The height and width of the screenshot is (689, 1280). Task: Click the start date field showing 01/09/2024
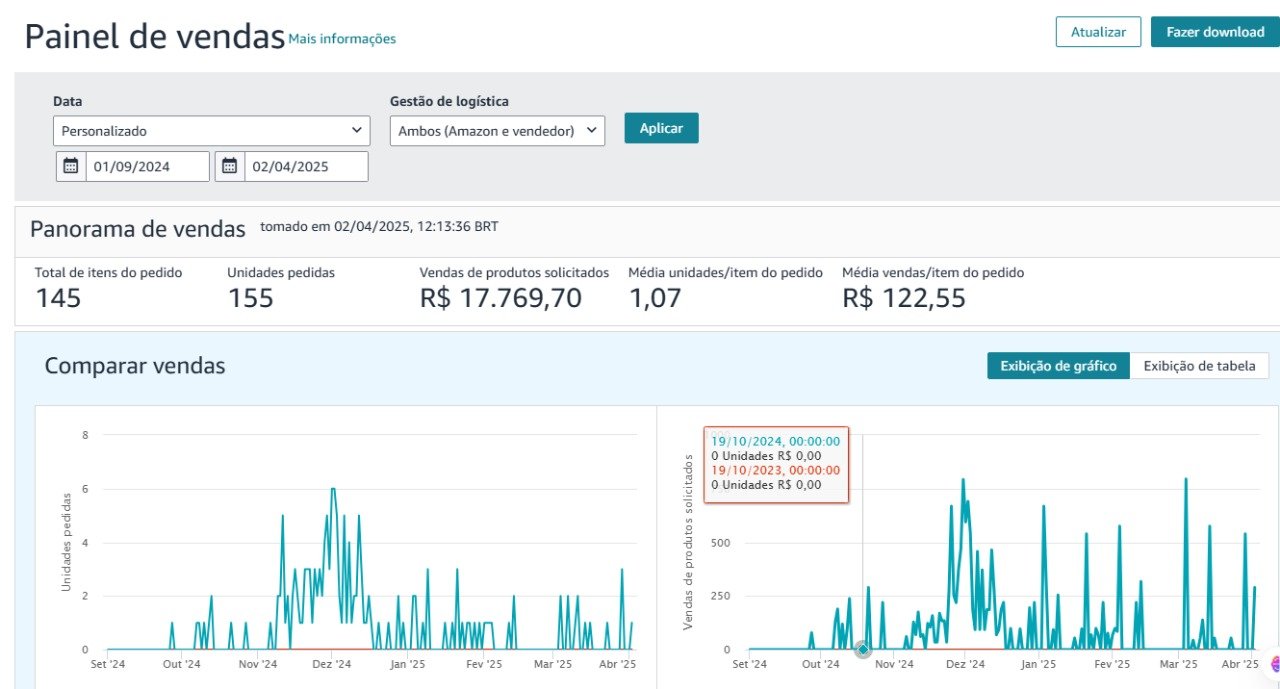(x=147, y=167)
